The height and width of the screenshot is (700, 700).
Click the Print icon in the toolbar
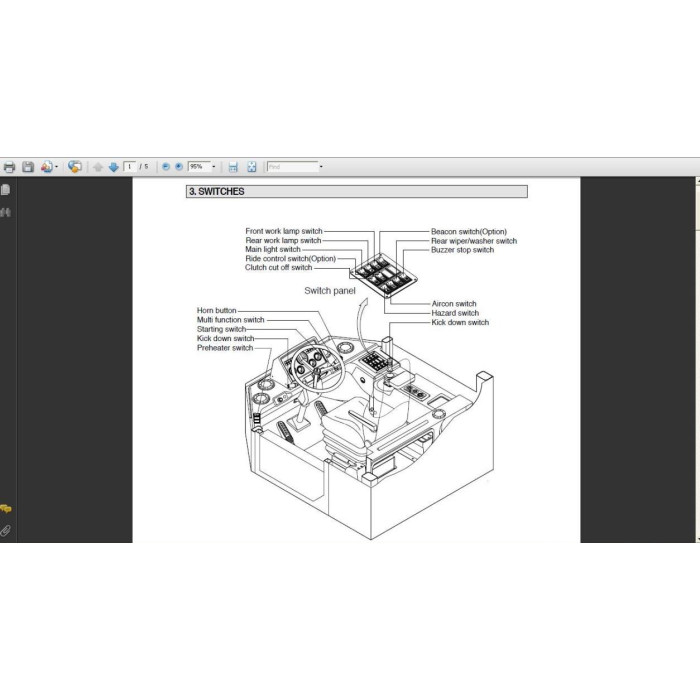[x=9, y=167]
